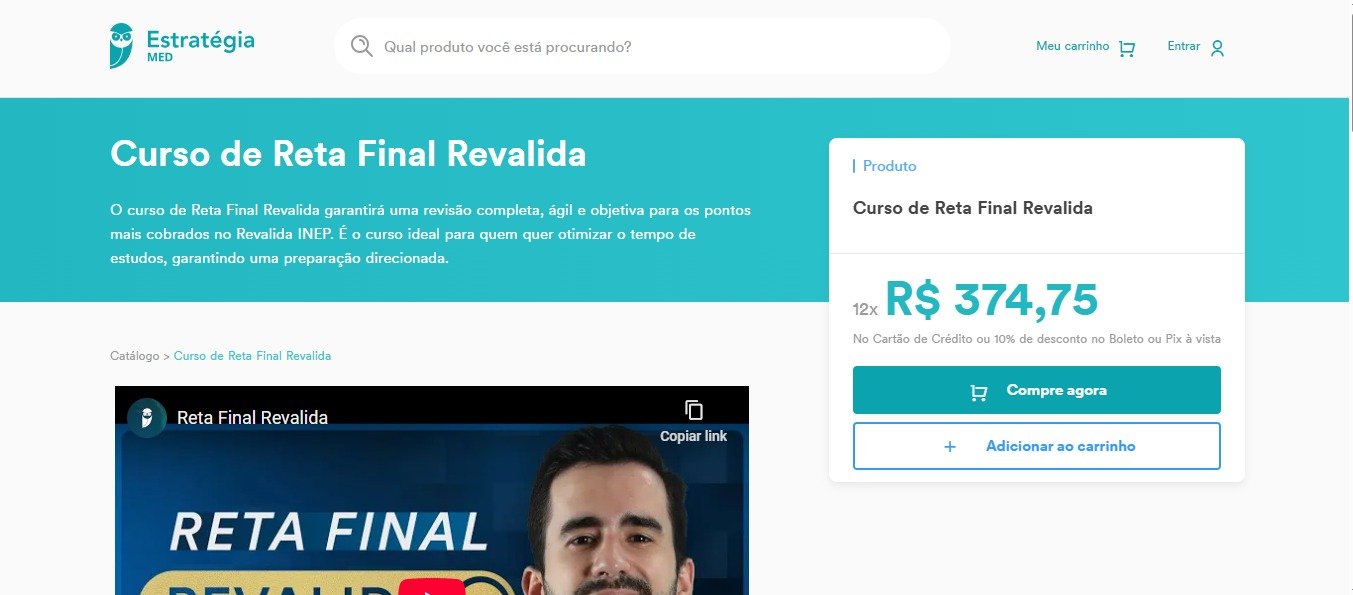Click the Entrar login link
Screen dimensions: 1353x595
point(1184,46)
